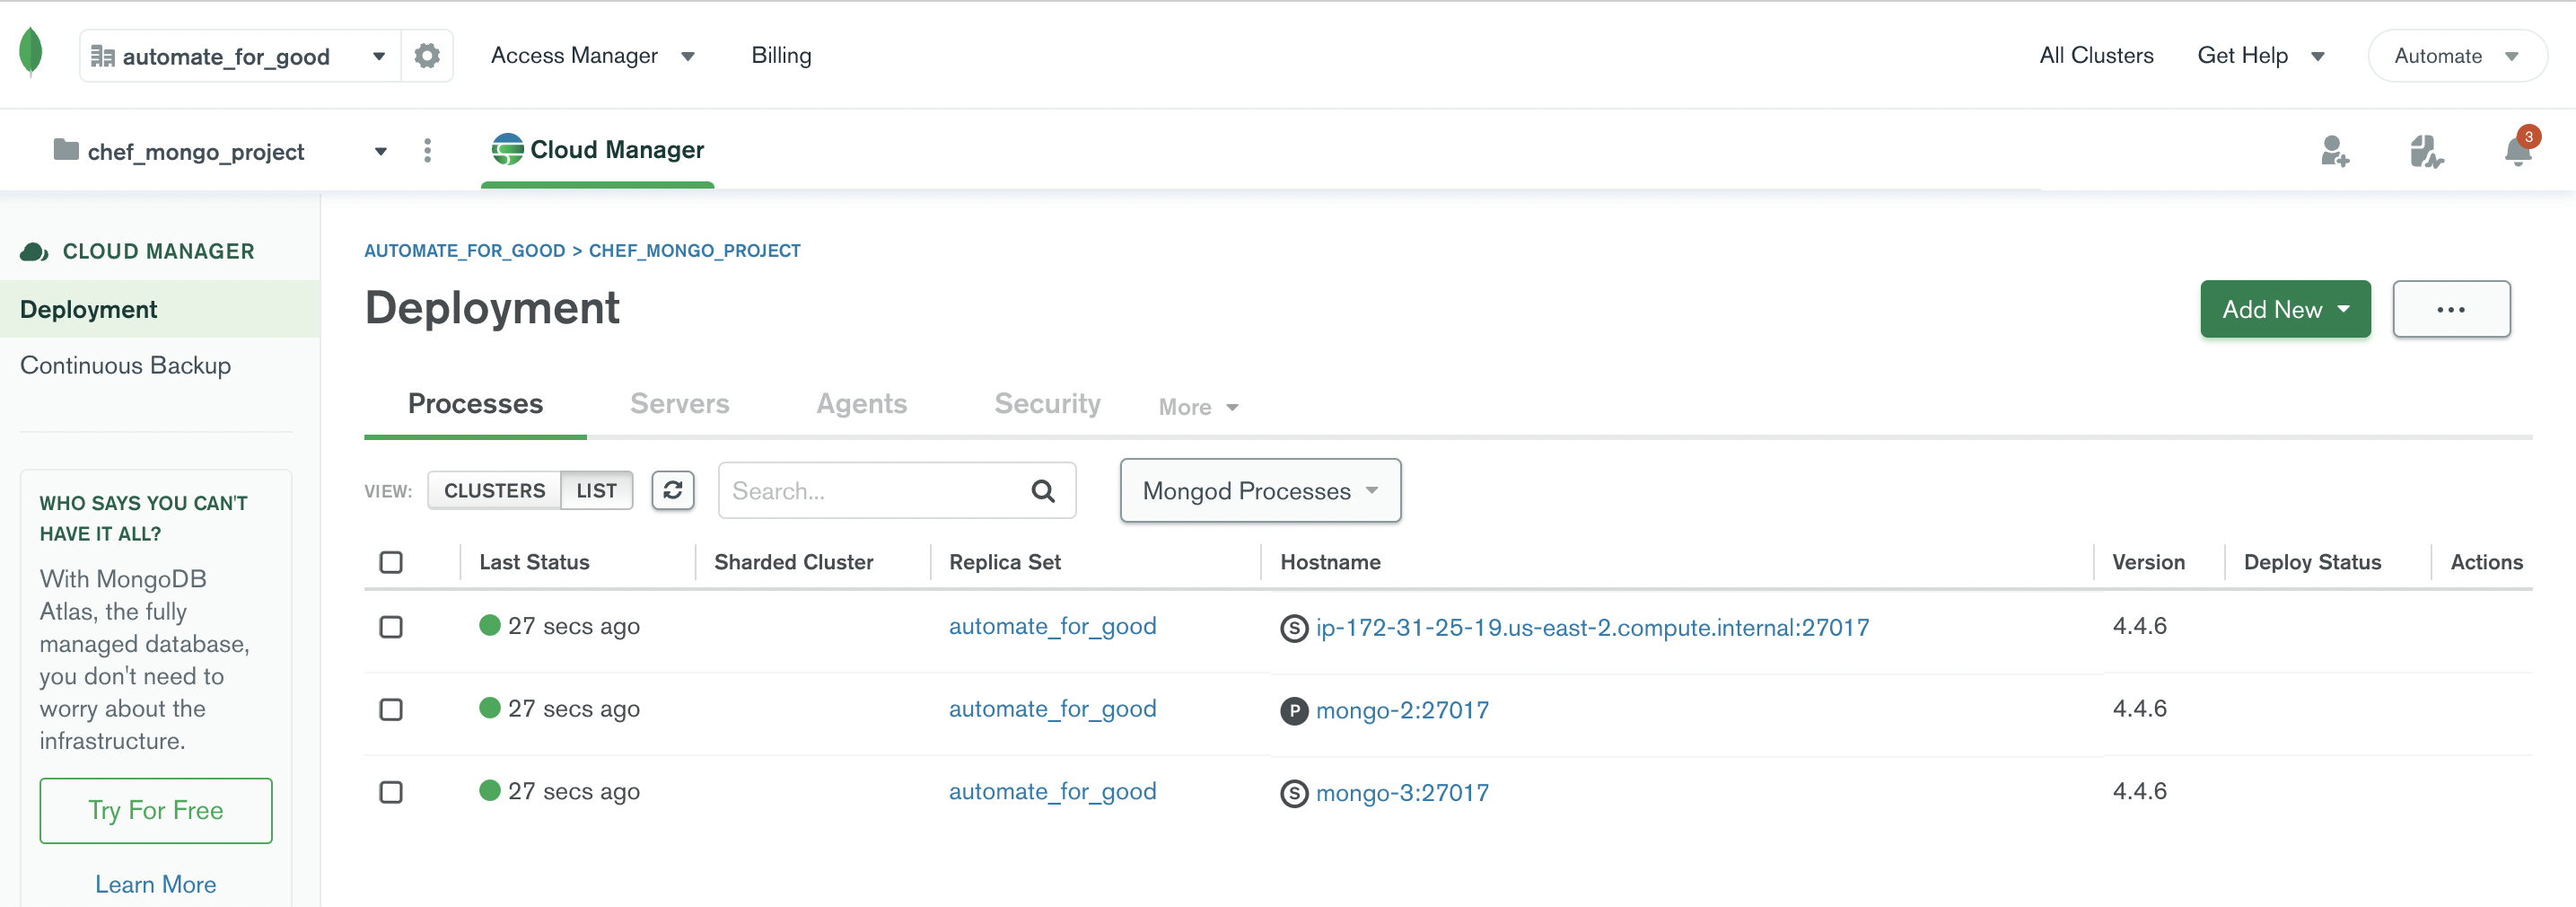Viewport: 2576px width, 907px height.
Task: Click the search magnifier icon
Action: point(1043,491)
